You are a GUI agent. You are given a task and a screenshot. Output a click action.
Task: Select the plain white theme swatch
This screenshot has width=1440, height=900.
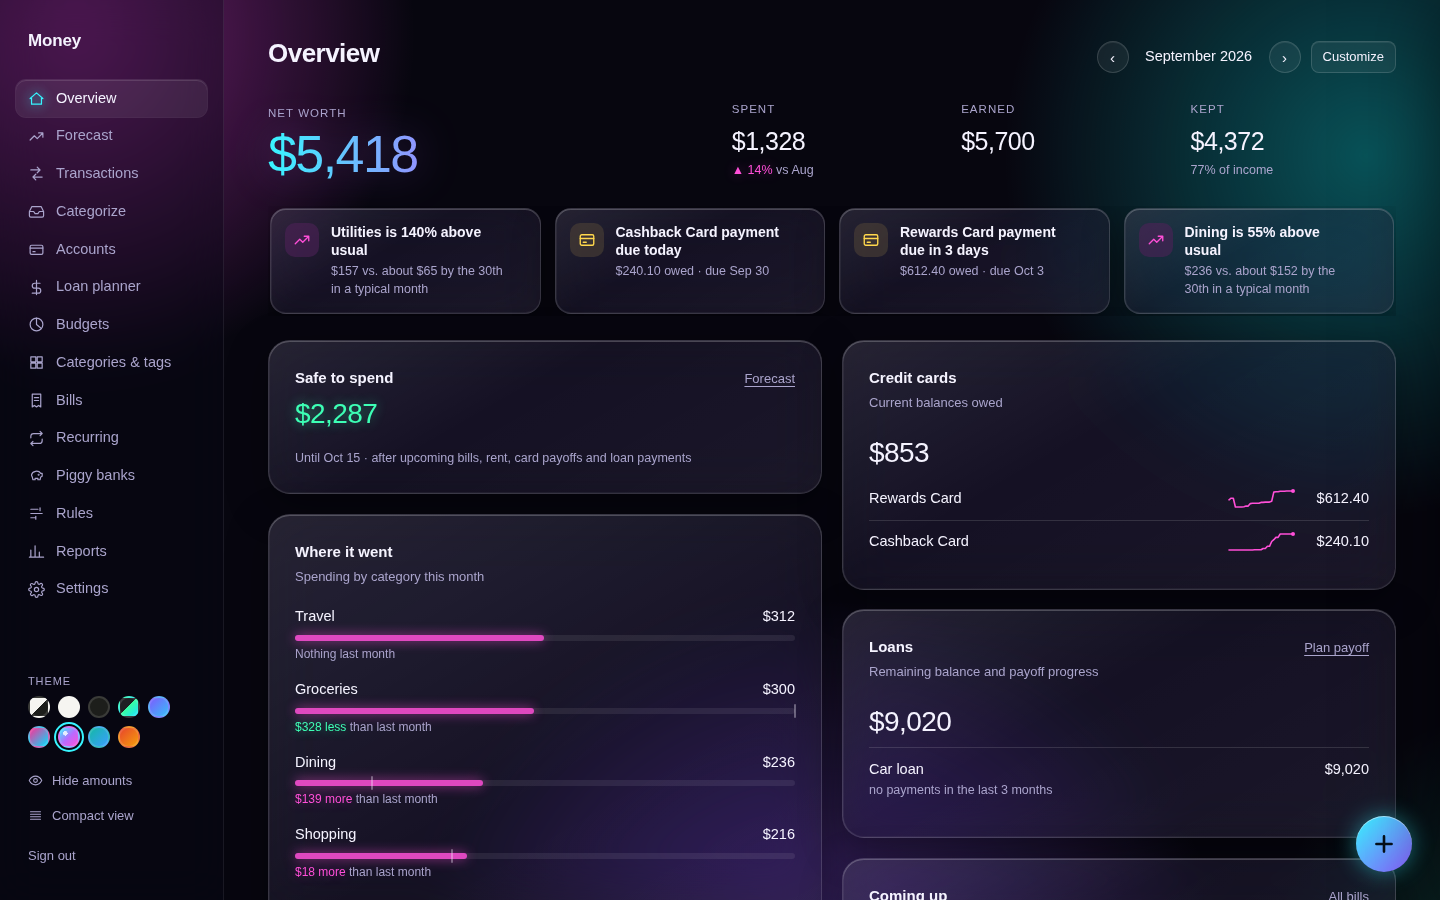click(69, 708)
